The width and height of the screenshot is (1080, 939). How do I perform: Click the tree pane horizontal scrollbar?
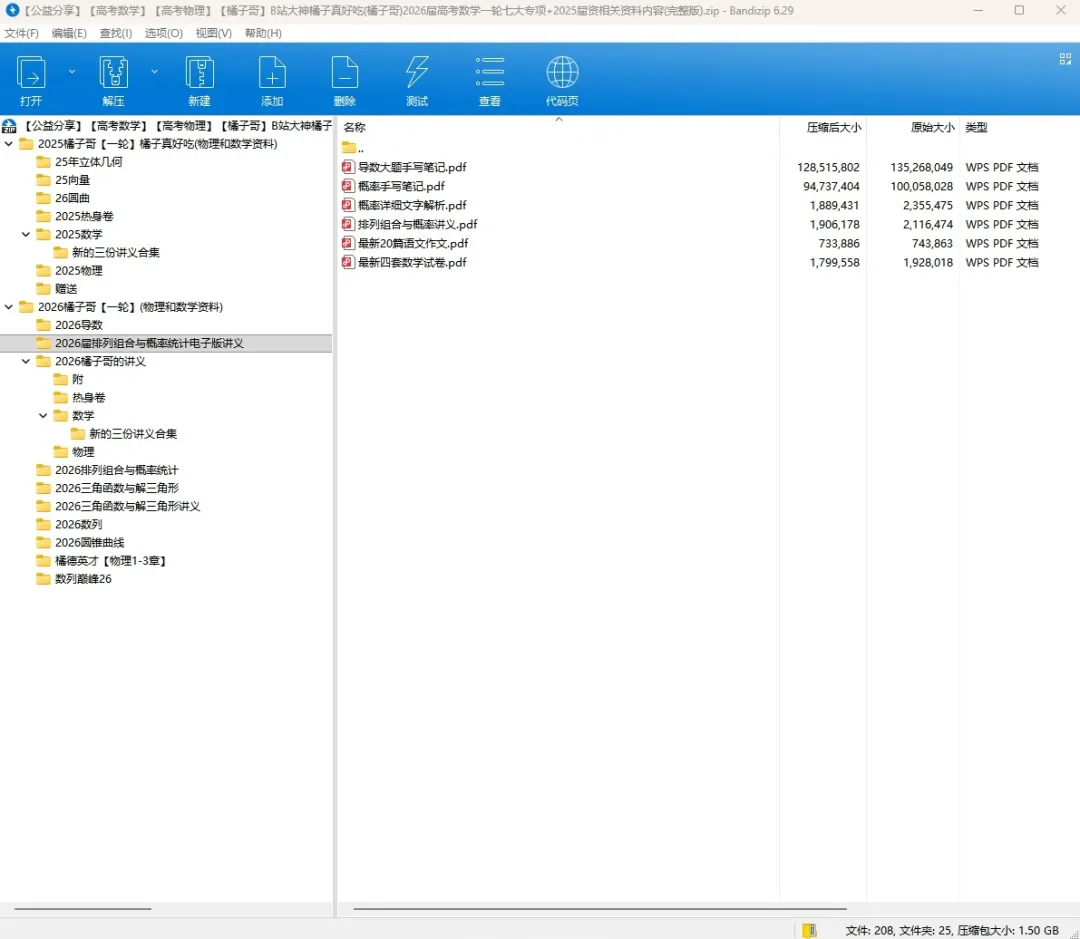pos(83,909)
